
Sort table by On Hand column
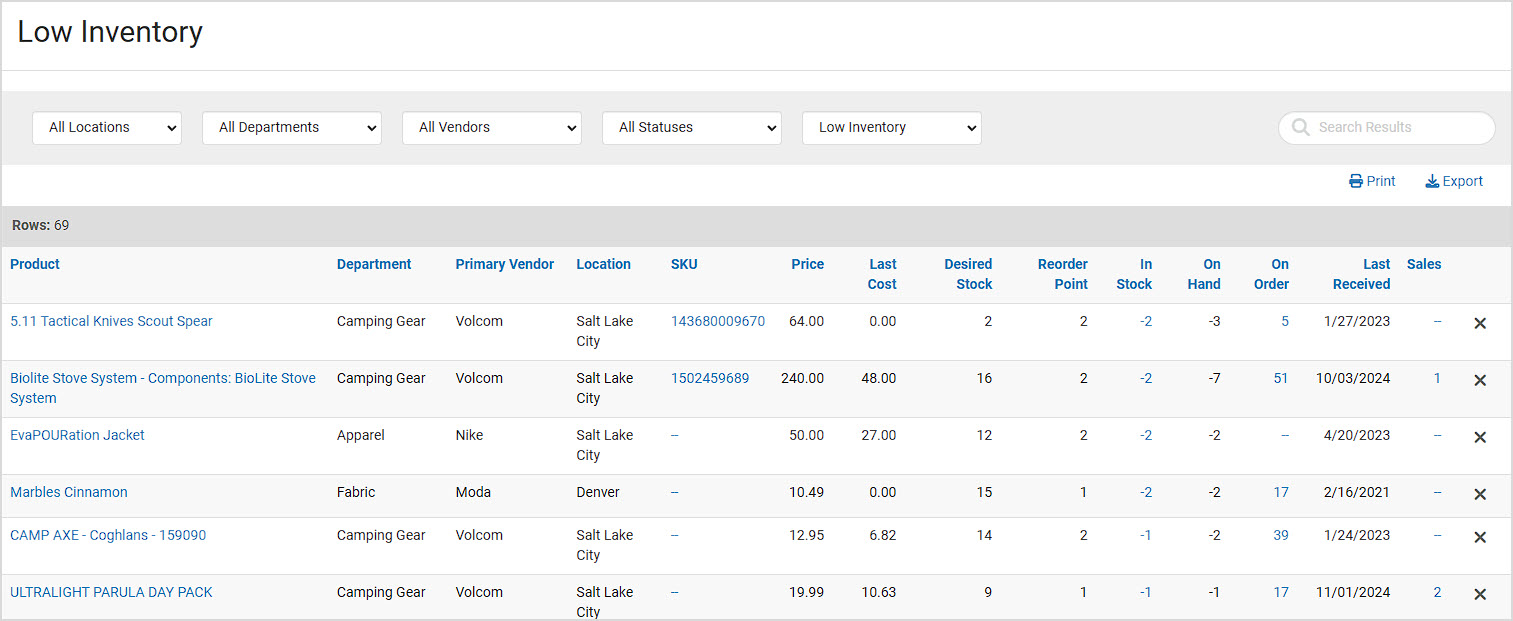point(1204,274)
